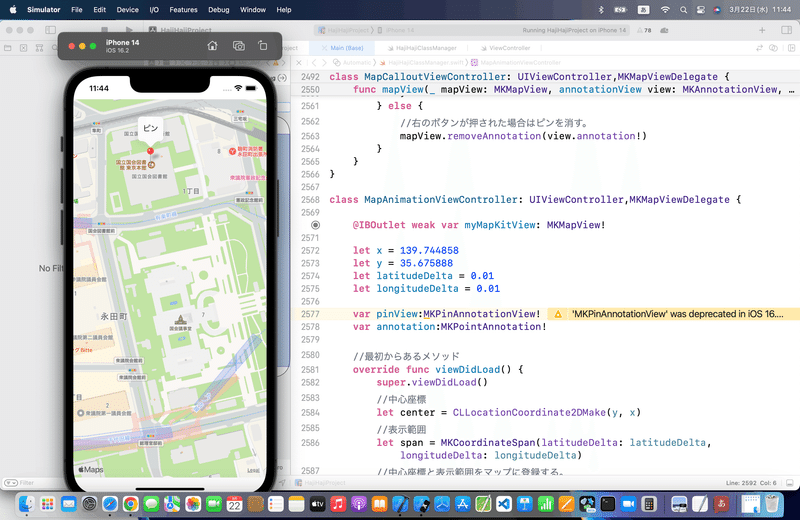Rotate the iPhone 14 simulator device
Screen dimensions: 800x520
pos(263,46)
